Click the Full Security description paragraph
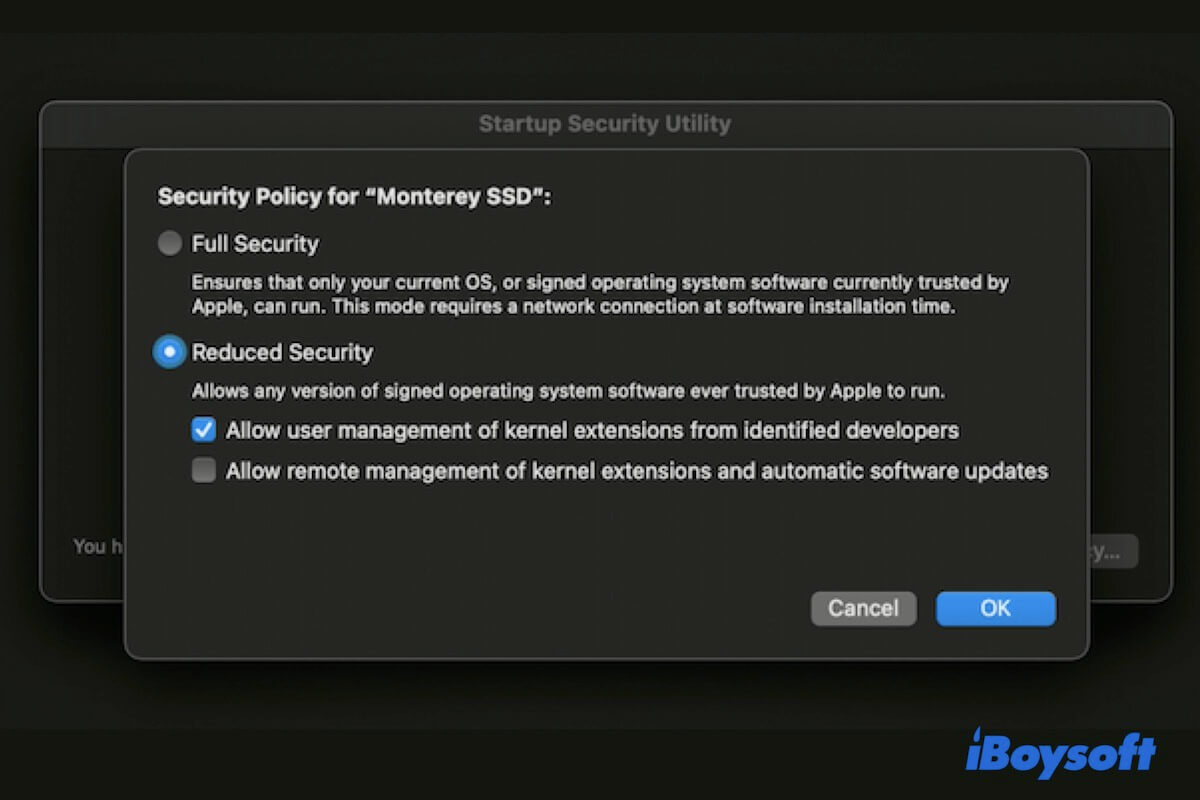This screenshot has height=800, width=1200. (600, 295)
